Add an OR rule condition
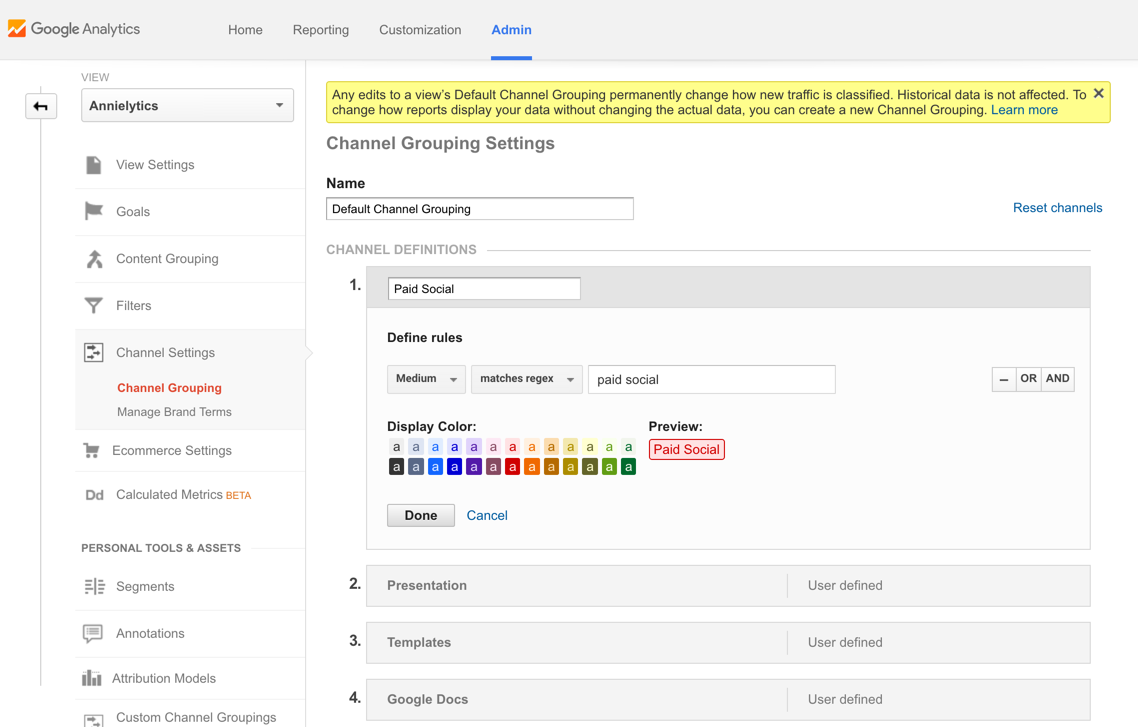 coord(1028,379)
